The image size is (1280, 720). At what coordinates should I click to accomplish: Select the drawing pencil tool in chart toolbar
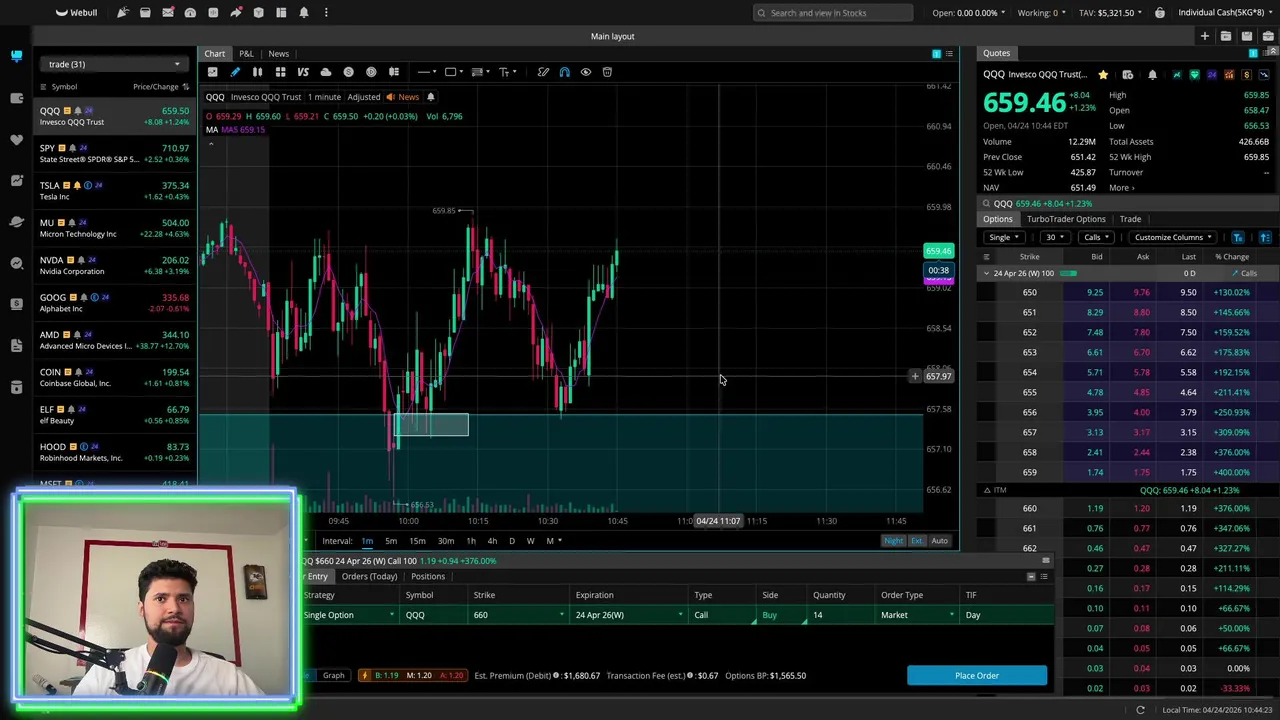click(x=235, y=72)
